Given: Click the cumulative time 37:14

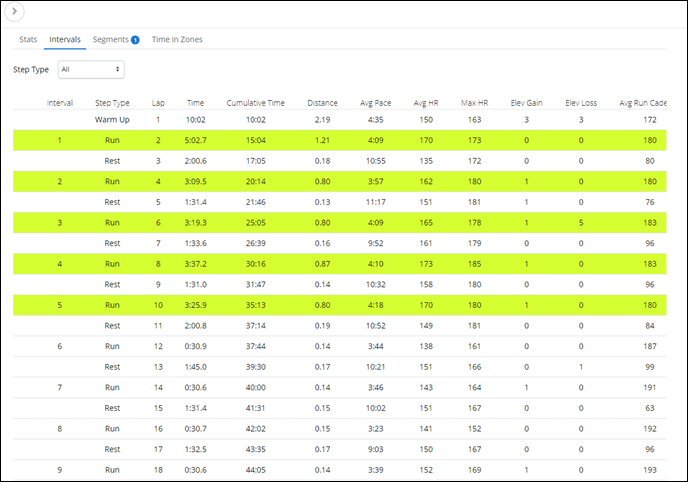Looking at the screenshot, I should pos(255,326).
